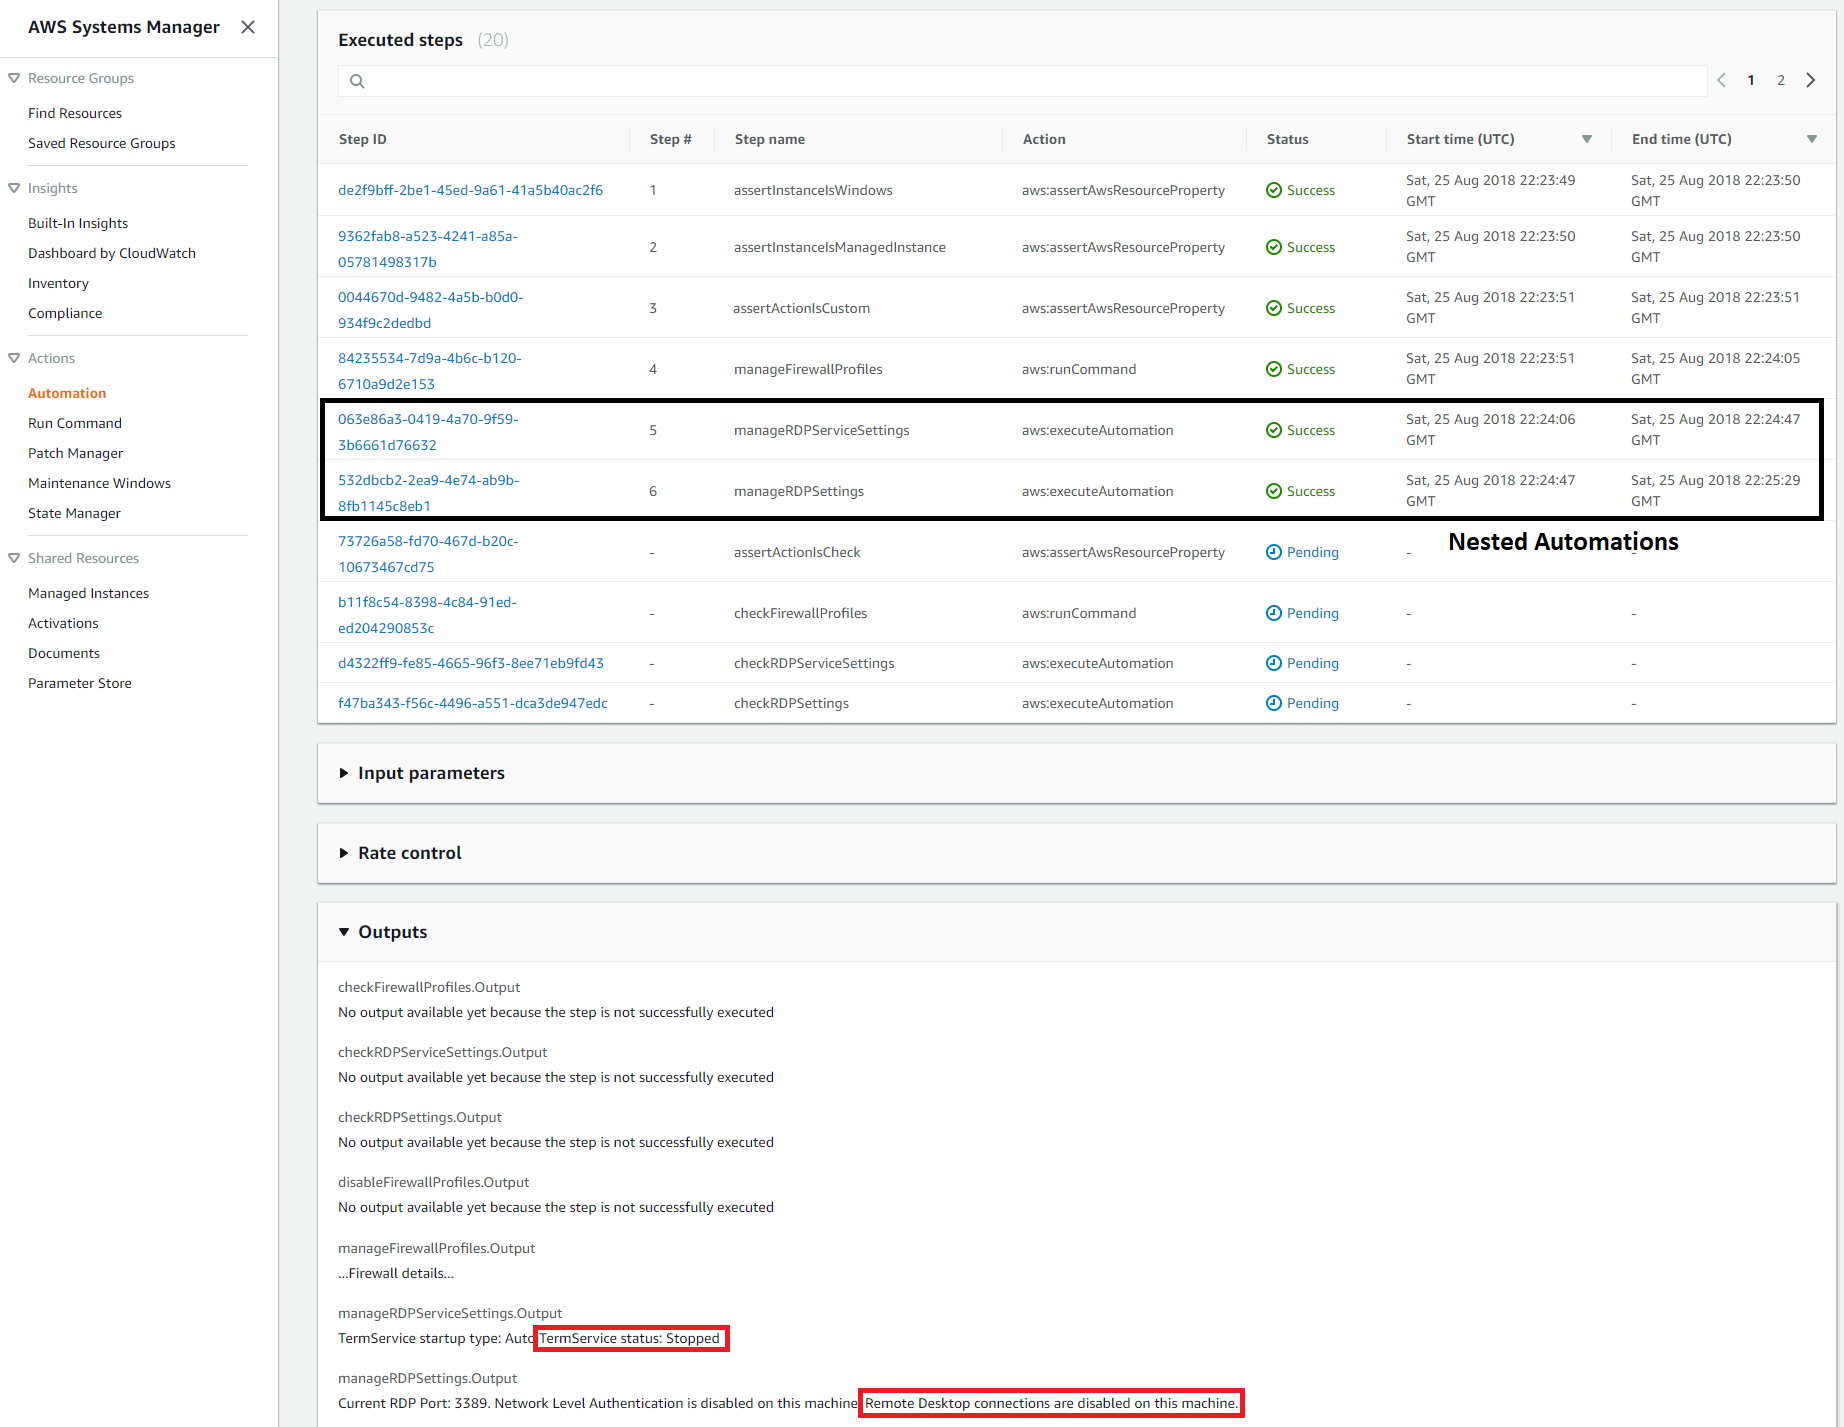Open step ID starting 063e86a3-0419
This screenshot has height=1427, width=1844.
click(x=428, y=432)
